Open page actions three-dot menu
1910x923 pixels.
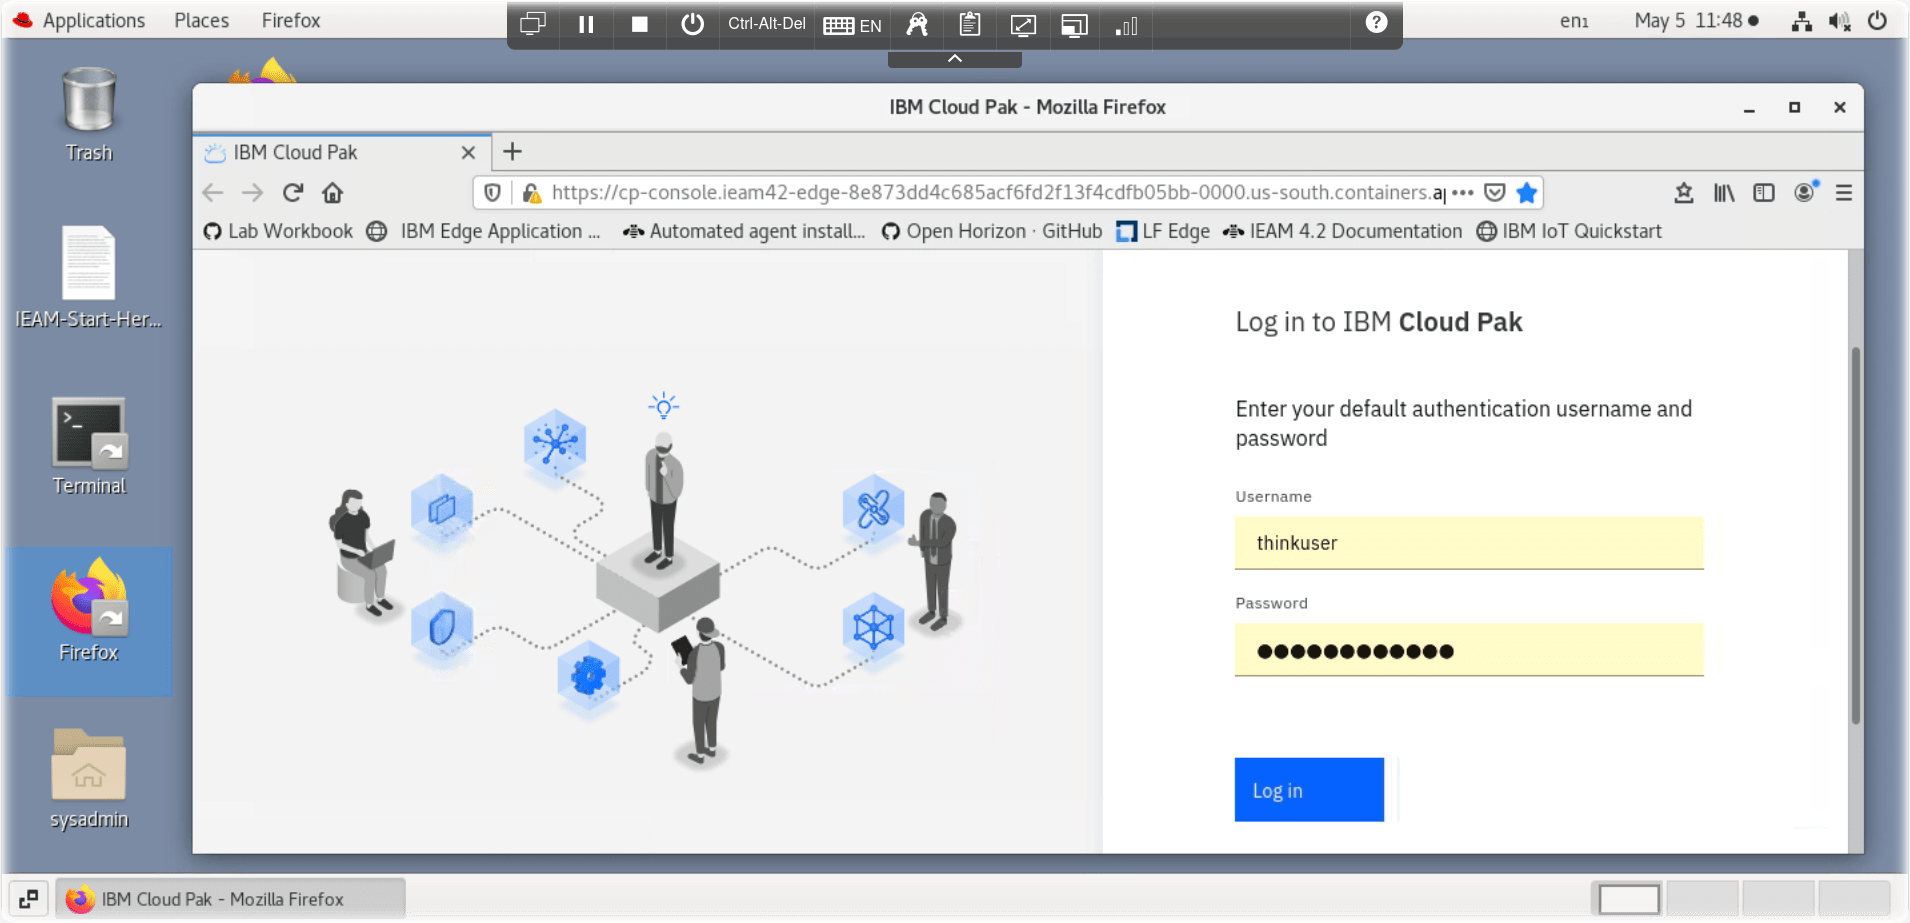click(x=1463, y=192)
